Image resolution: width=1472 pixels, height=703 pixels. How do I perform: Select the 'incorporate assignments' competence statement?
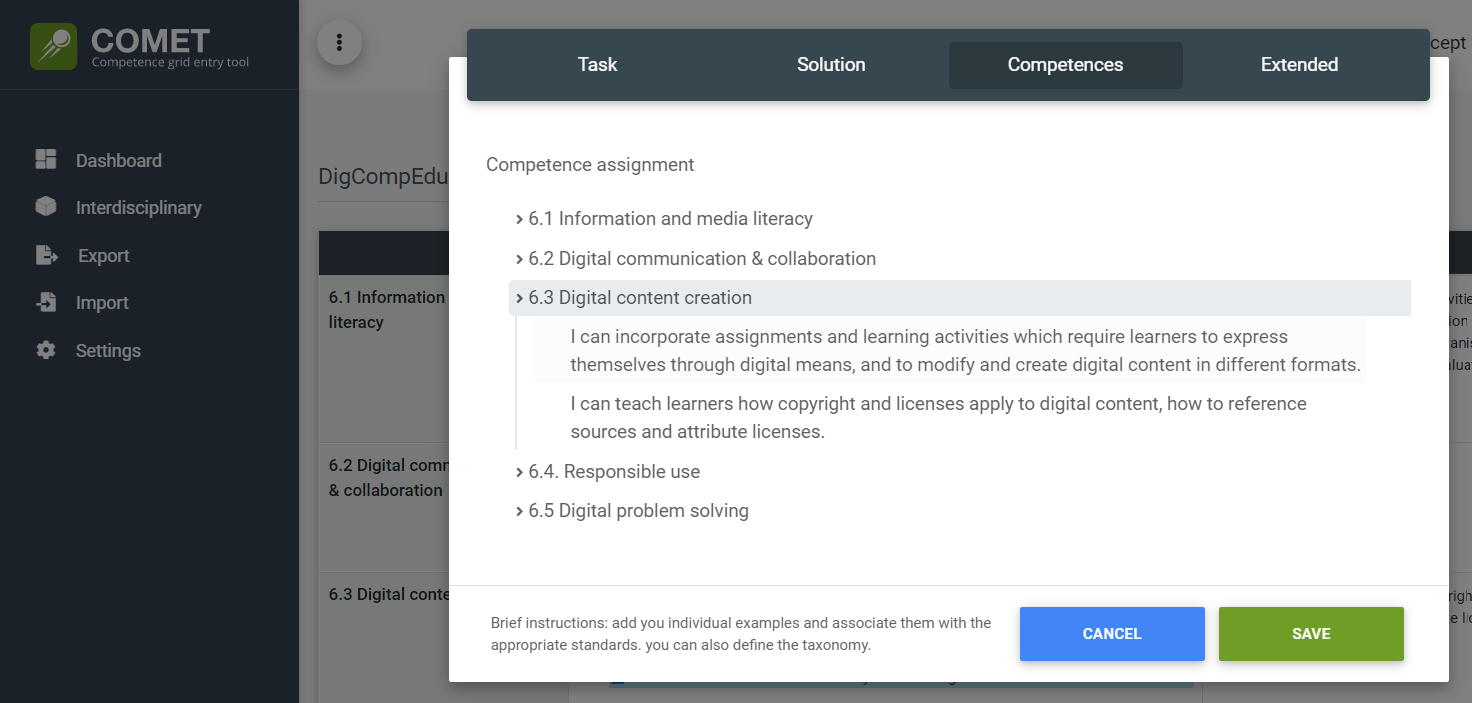coord(964,351)
